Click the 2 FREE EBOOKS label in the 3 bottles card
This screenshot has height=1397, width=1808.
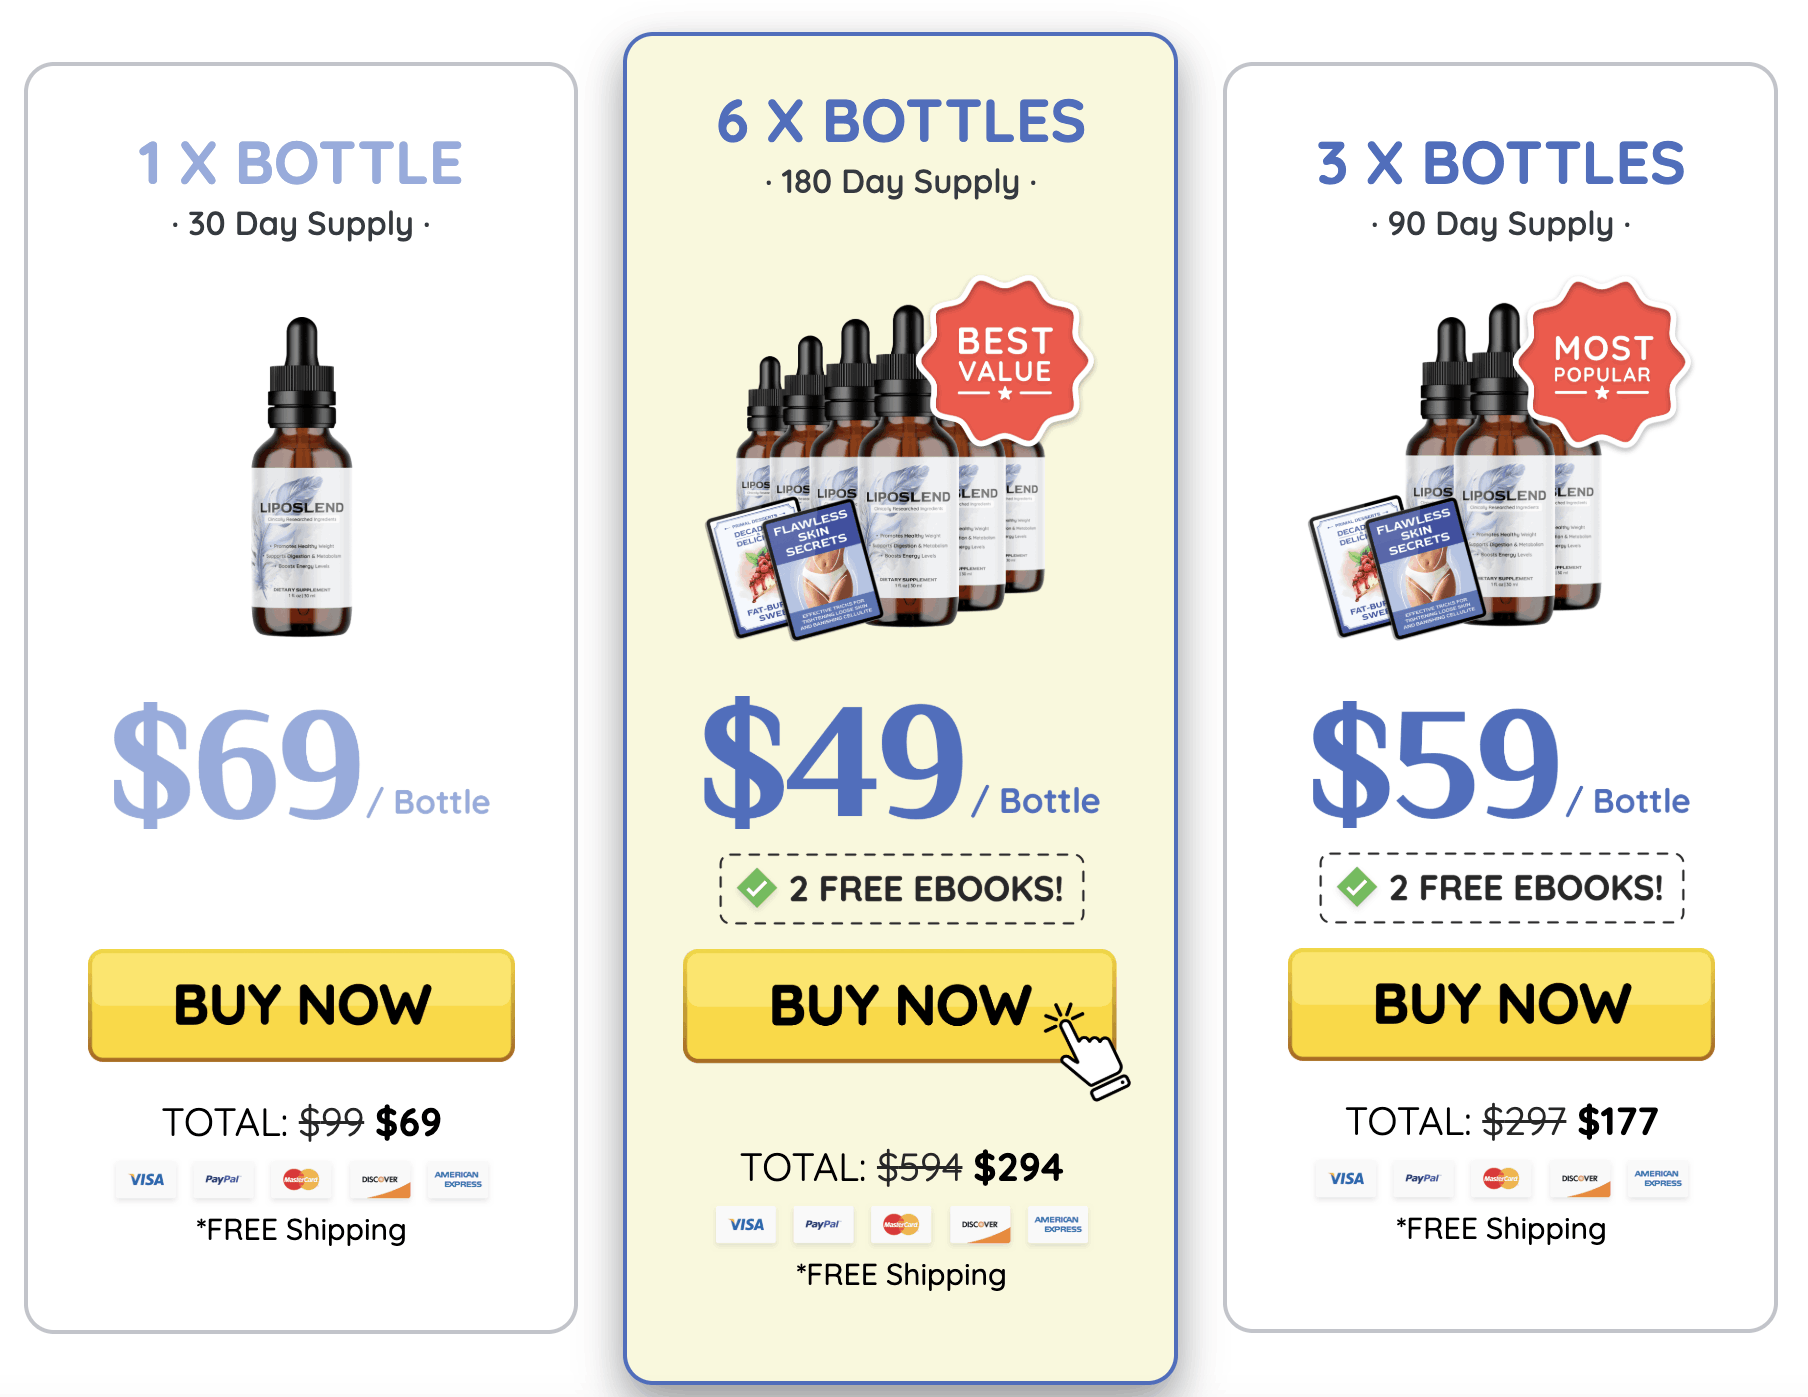click(x=1526, y=888)
